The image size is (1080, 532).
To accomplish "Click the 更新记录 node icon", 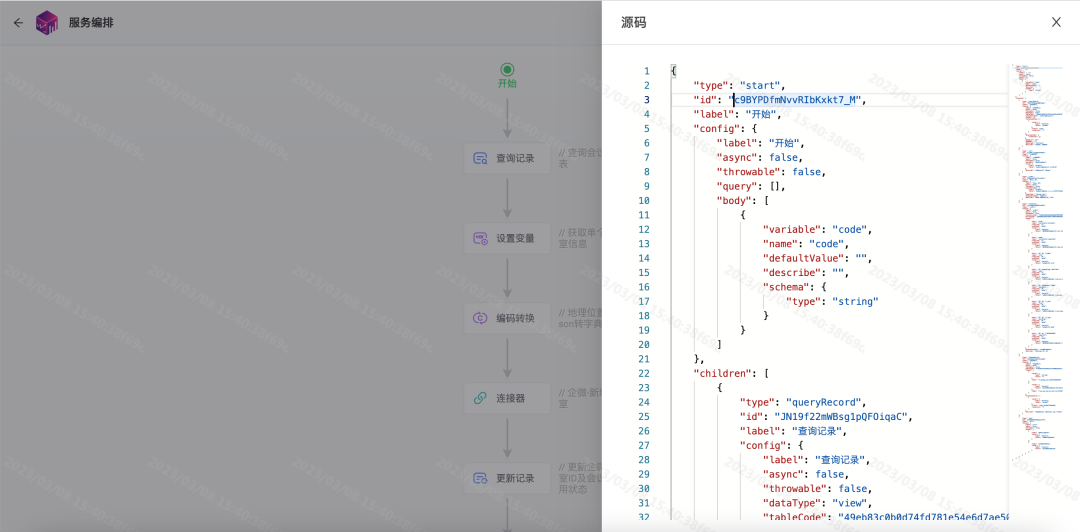I will [481, 478].
